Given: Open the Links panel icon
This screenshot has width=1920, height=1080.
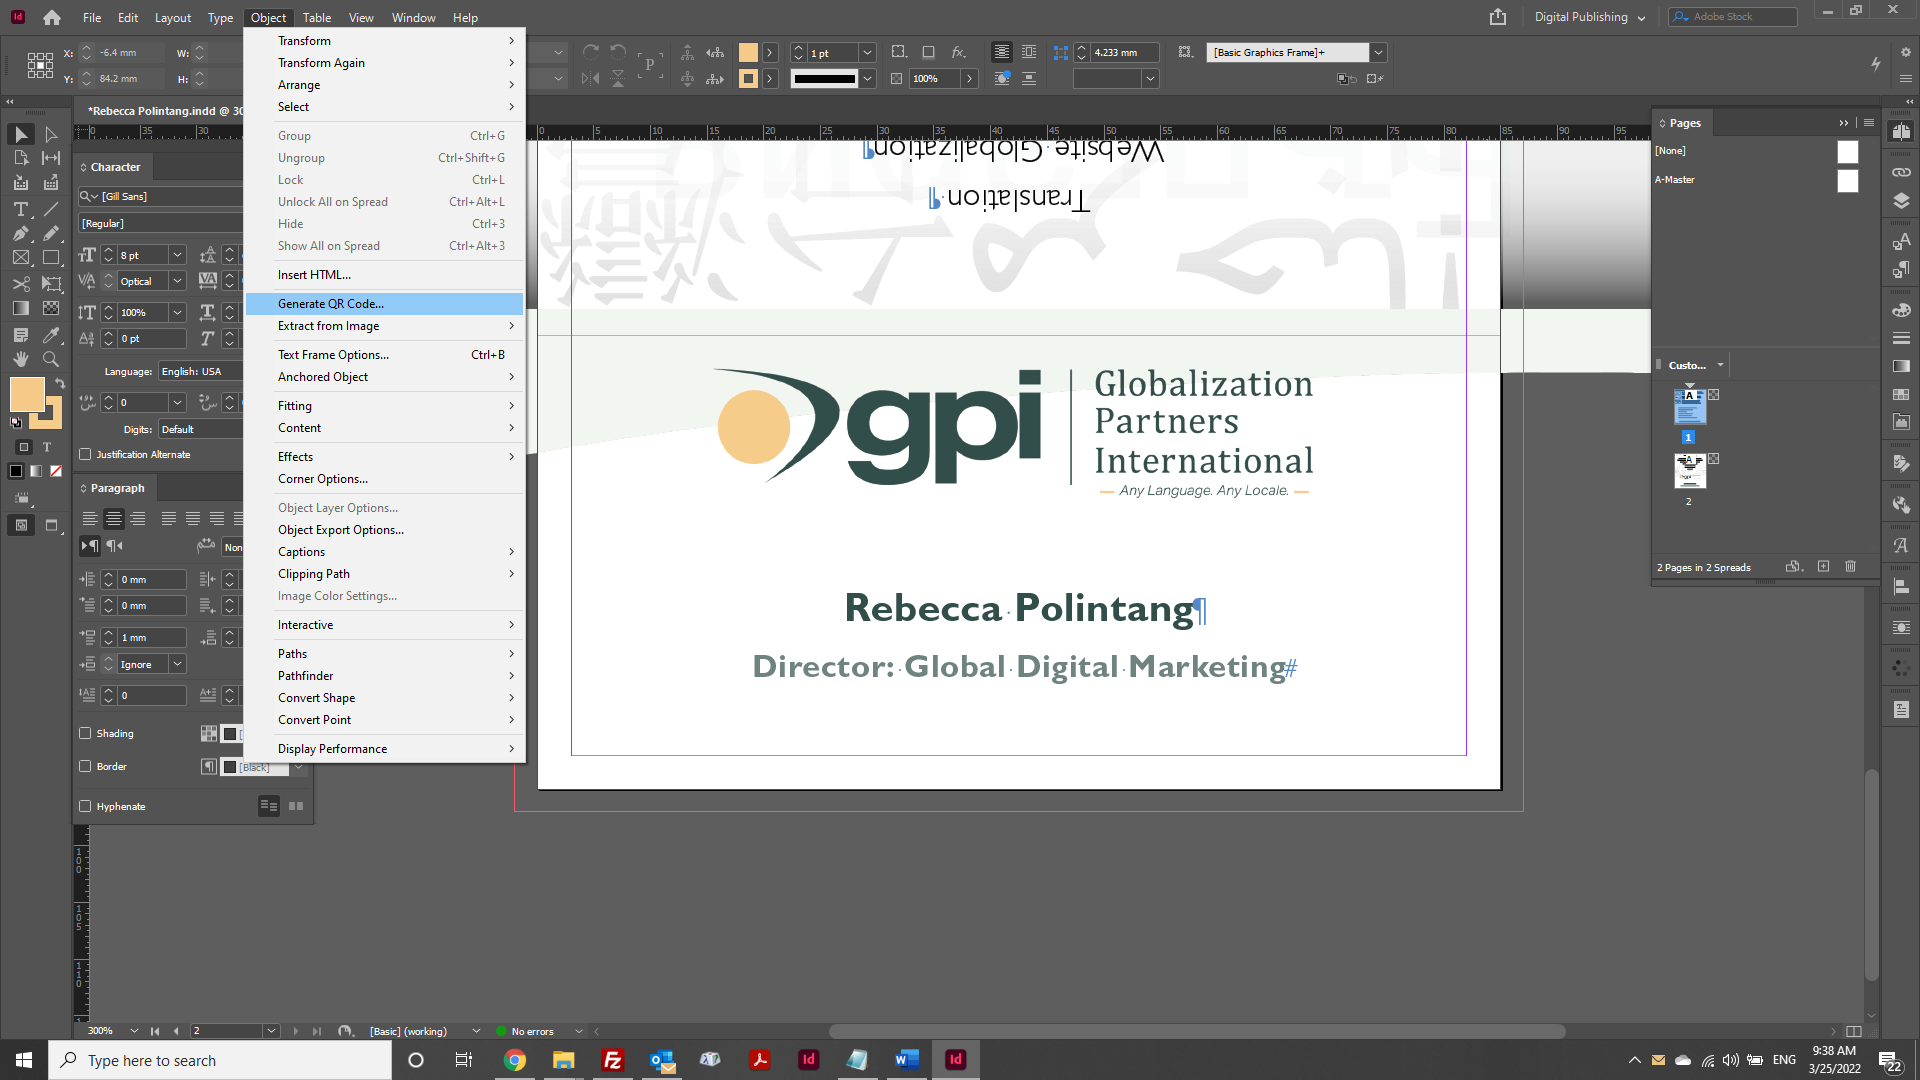Looking at the screenshot, I should 1901,172.
